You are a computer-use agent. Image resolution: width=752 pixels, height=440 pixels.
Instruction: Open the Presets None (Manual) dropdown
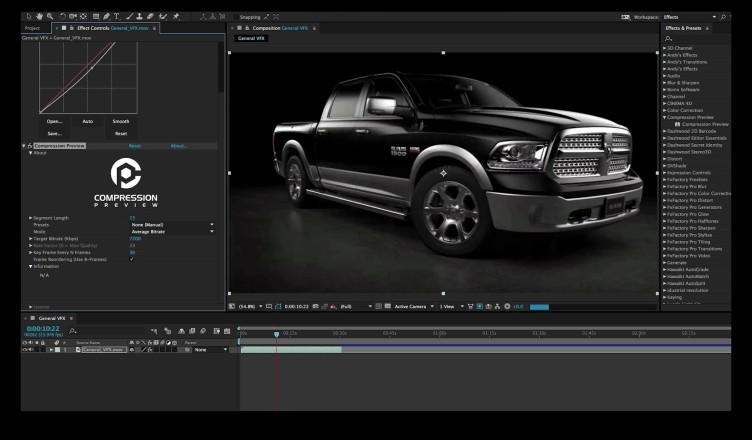click(x=172, y=225)
